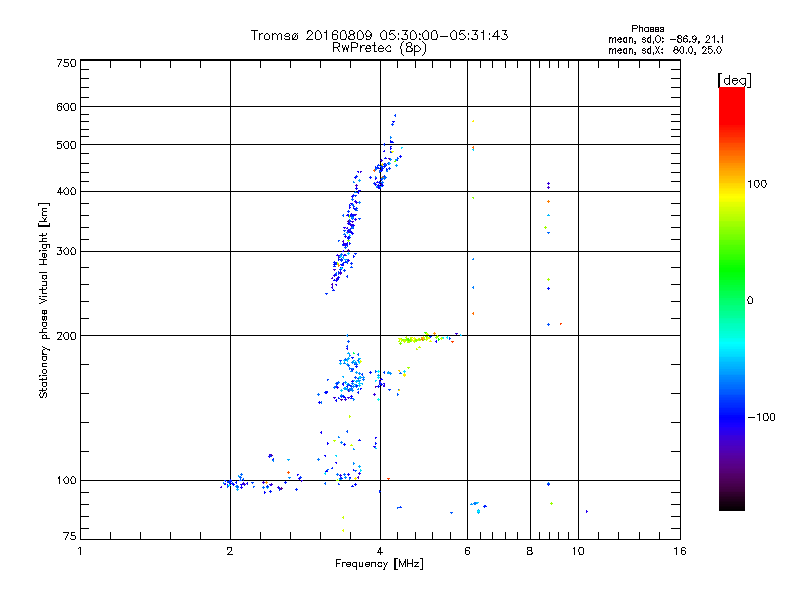
Task: Click the x-axis tick label 6
Action: coord(467,551)
